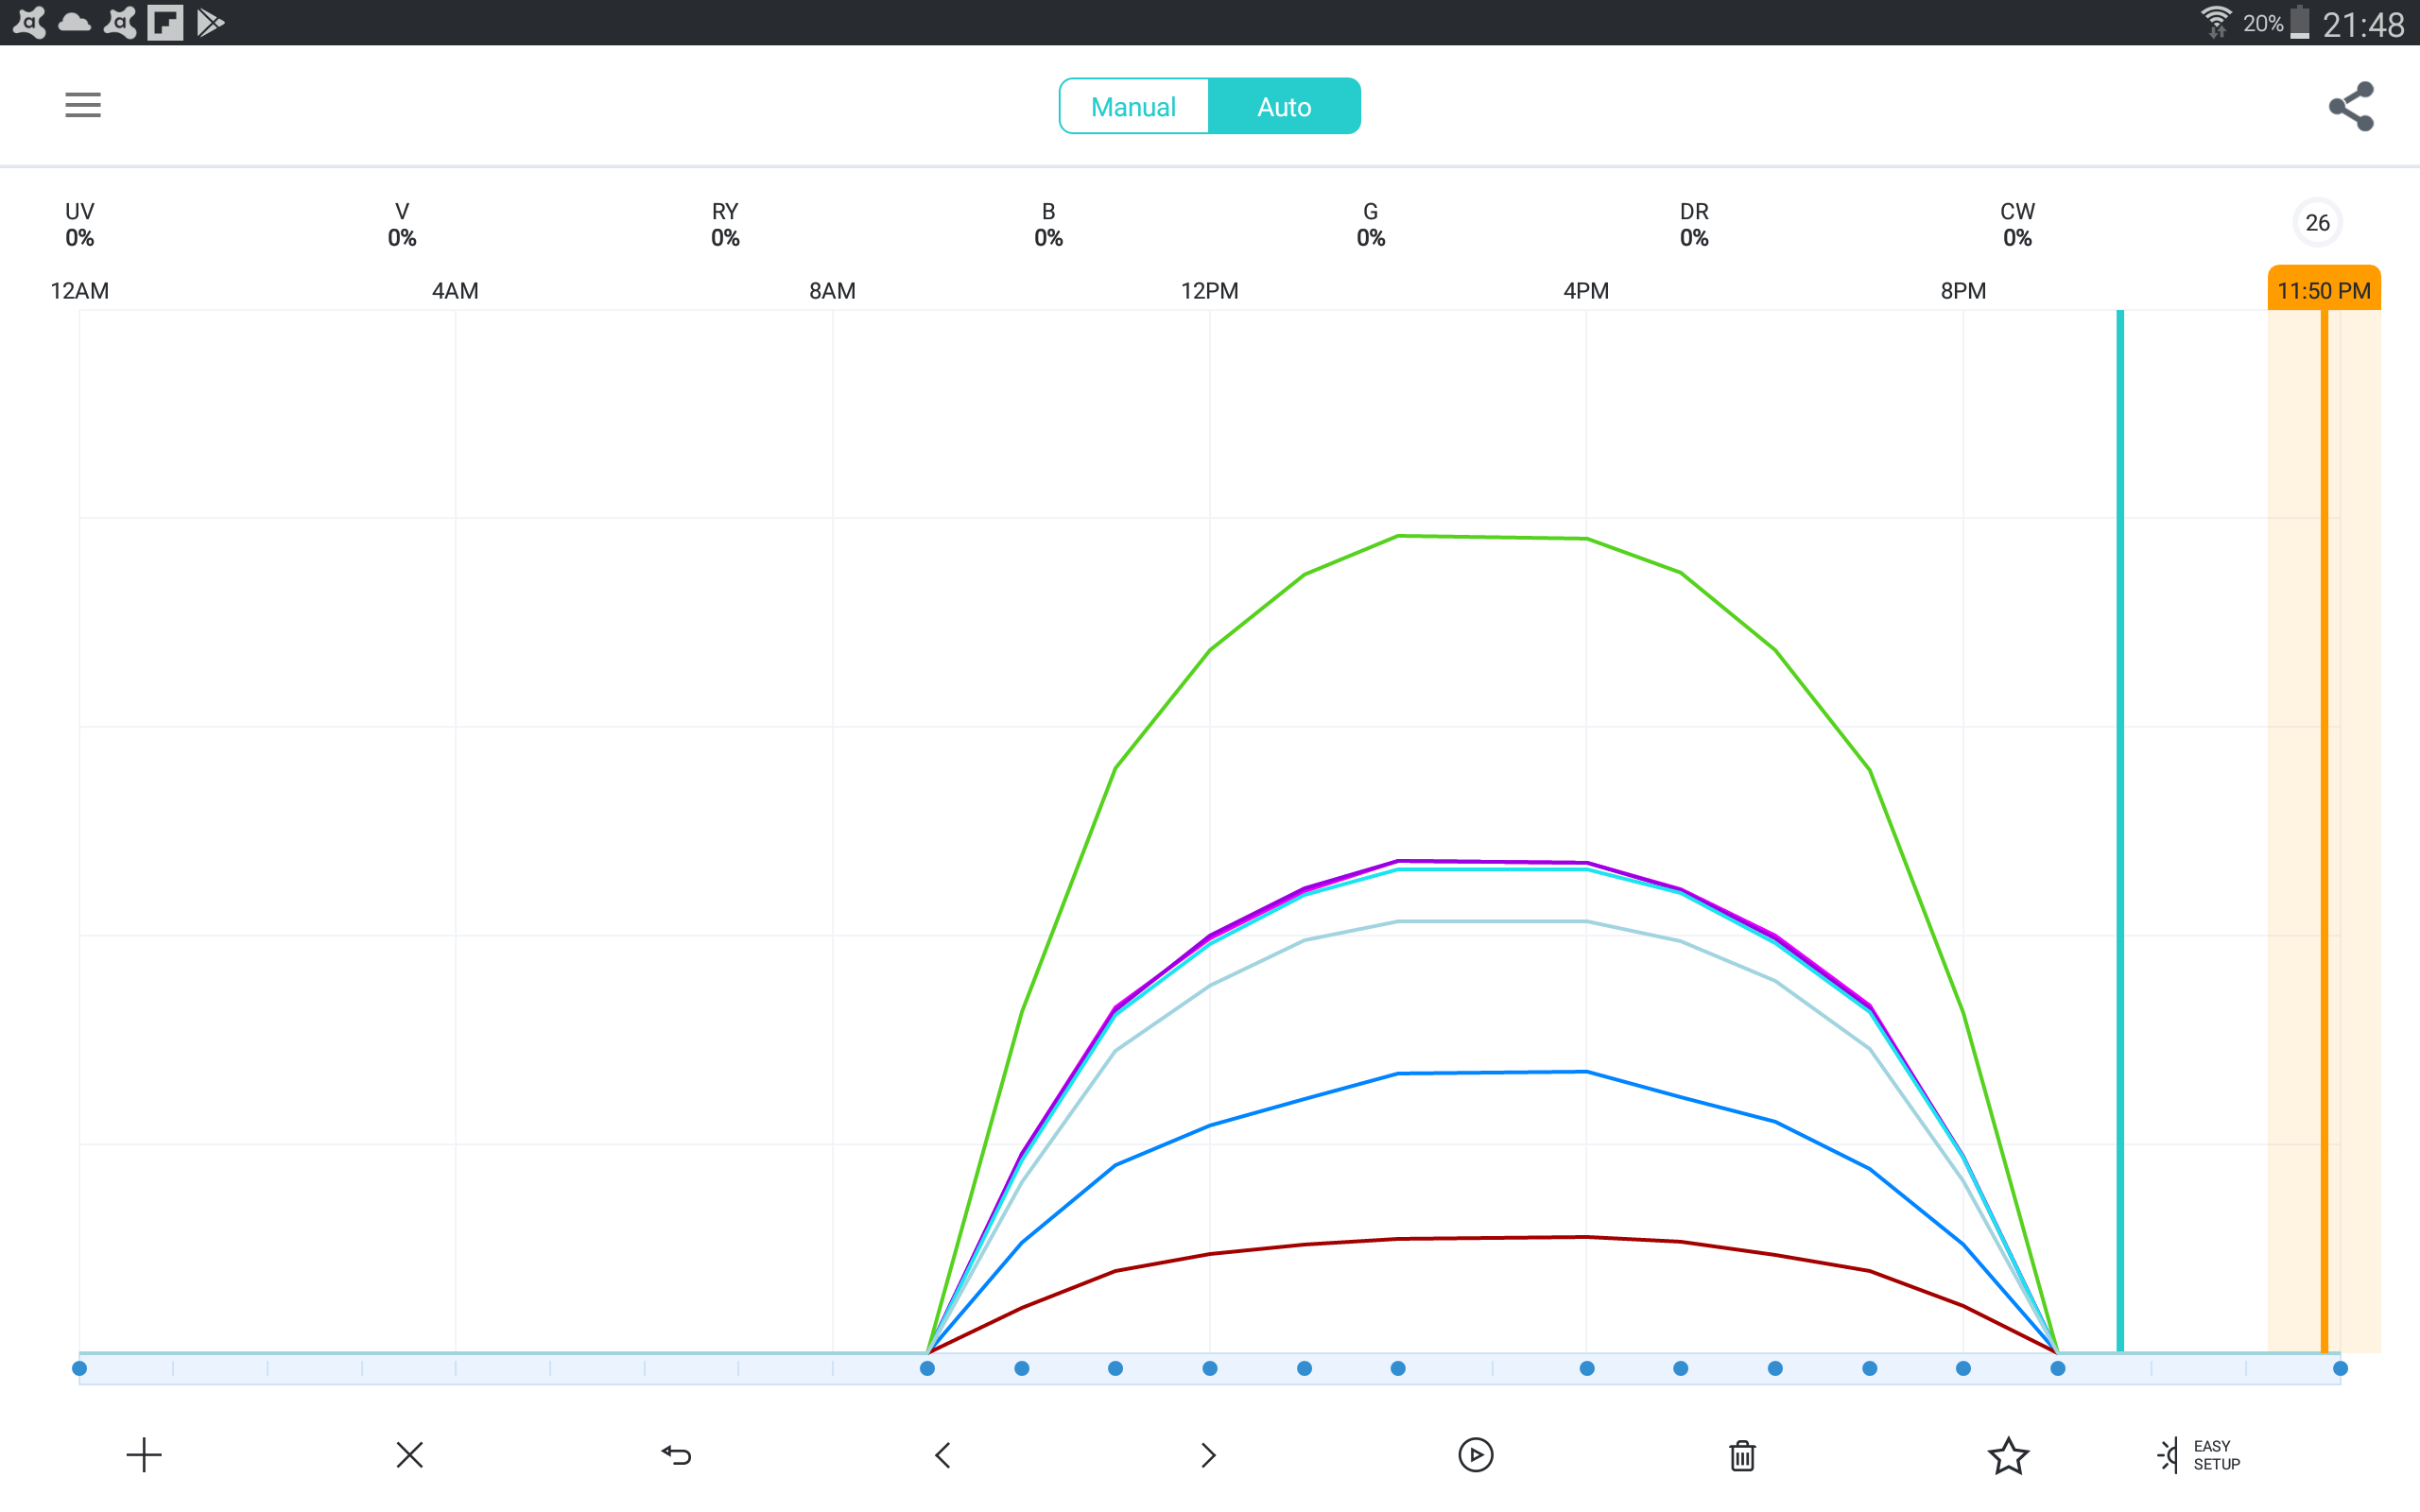Tap the 26 temperature badge
The width and height of the screenshot is (2420, 1512).
tap(2317, 223)
